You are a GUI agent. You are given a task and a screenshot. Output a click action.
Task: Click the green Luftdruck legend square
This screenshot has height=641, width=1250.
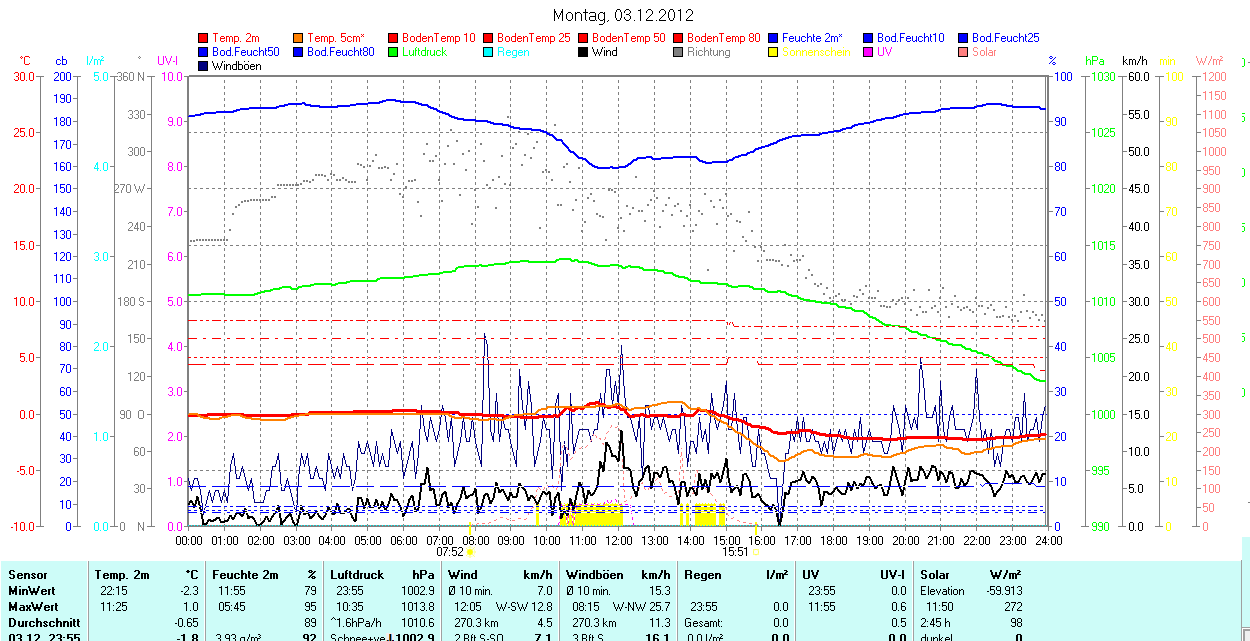pyautogui.click(x=394, y=52)
